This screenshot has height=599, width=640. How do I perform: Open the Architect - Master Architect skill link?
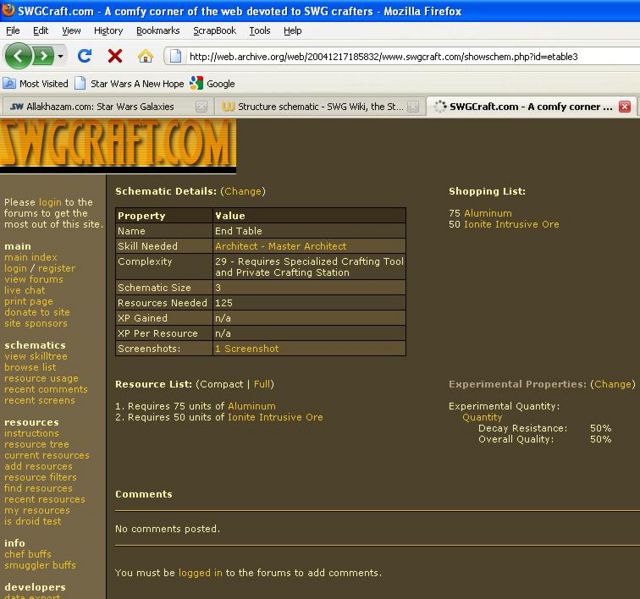[x=281, y=246]
